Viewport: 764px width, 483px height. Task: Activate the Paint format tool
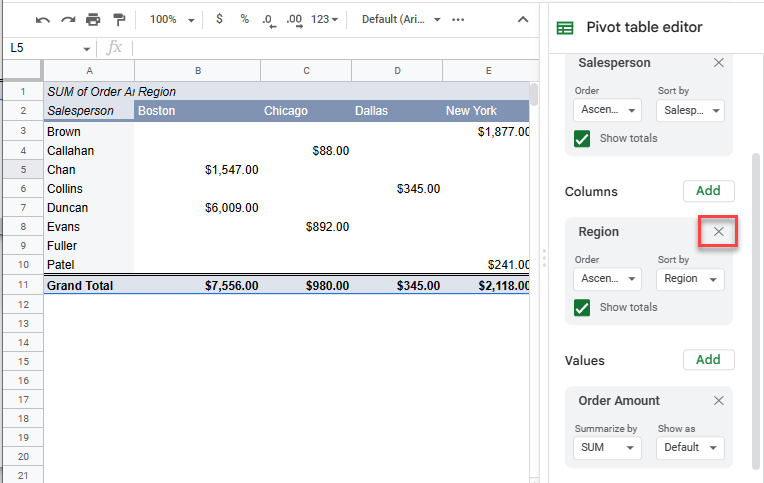119,19
